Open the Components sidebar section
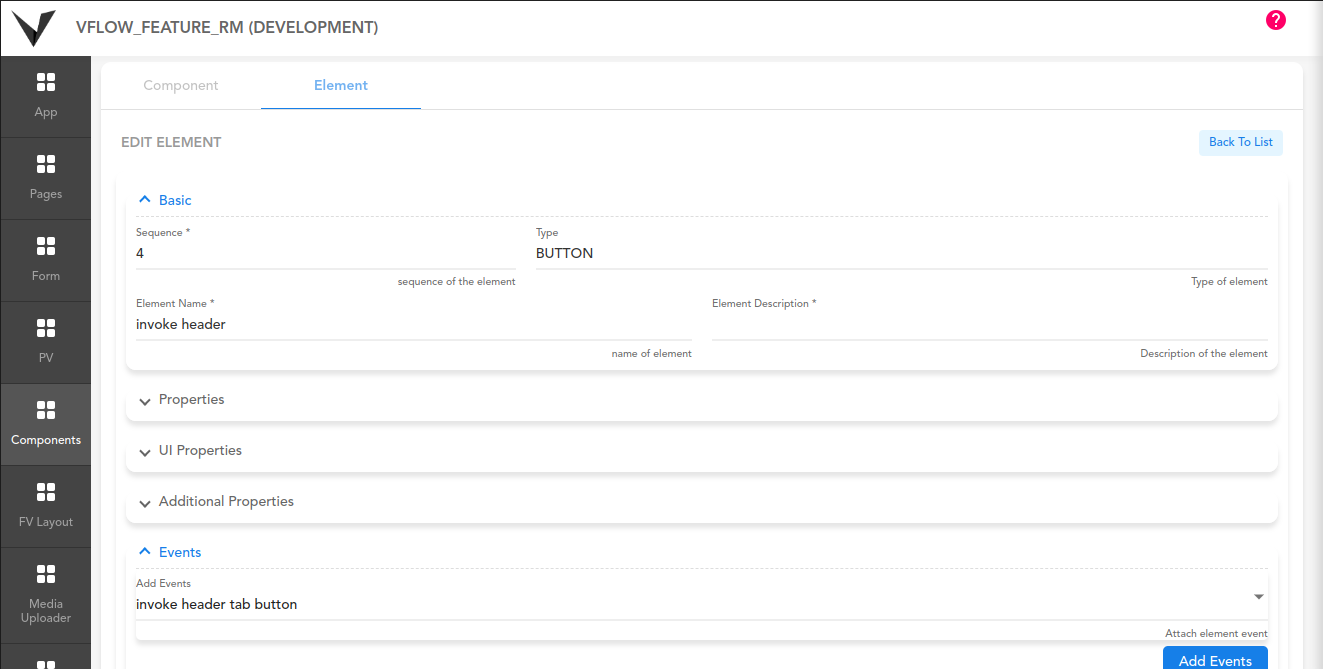The width and height of the screenshot is (1323, 669). pyautogui.click(x=45, y=424)
